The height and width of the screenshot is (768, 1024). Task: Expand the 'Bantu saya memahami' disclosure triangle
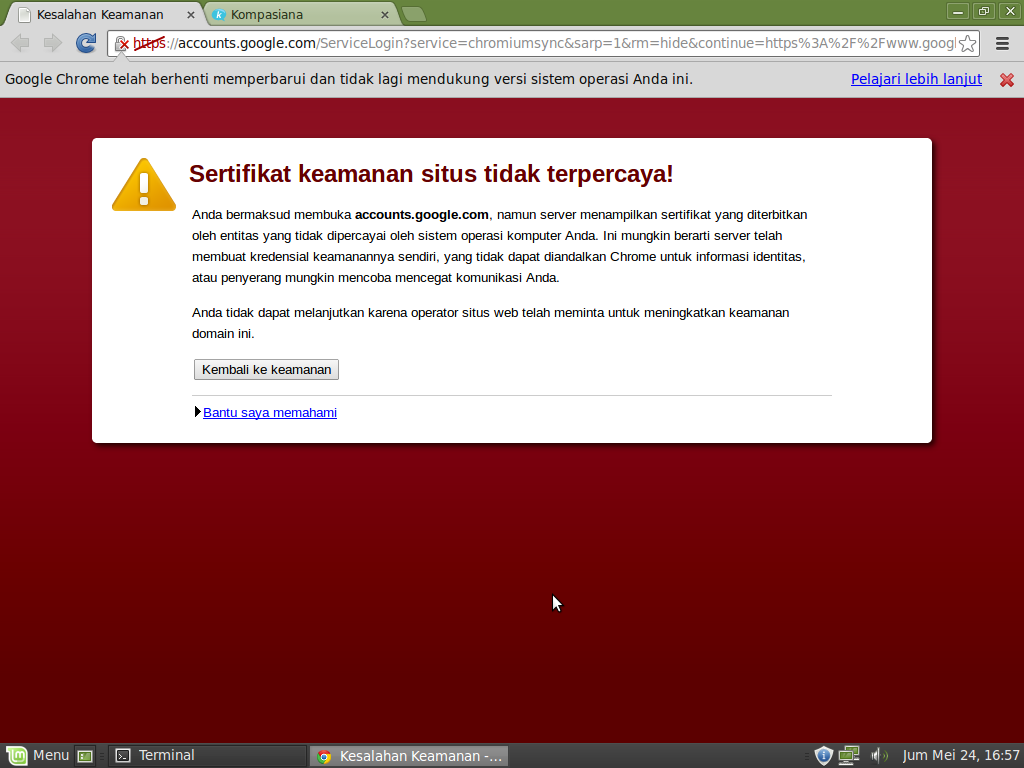(x=198, y=412)
